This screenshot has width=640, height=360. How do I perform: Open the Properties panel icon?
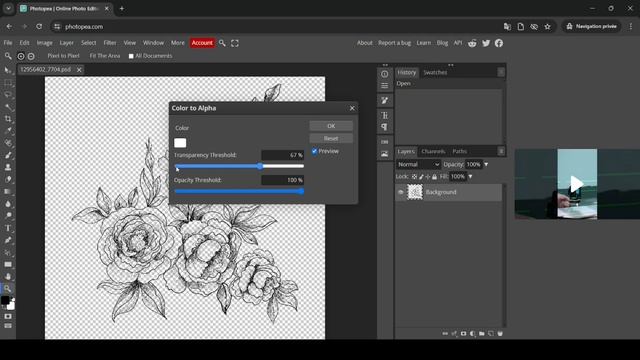pos(384,86)
